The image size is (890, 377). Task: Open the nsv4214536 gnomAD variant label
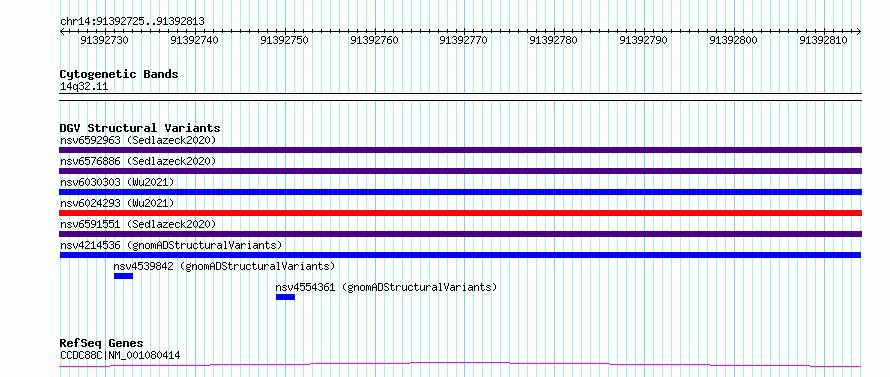(x=171, y=245)
